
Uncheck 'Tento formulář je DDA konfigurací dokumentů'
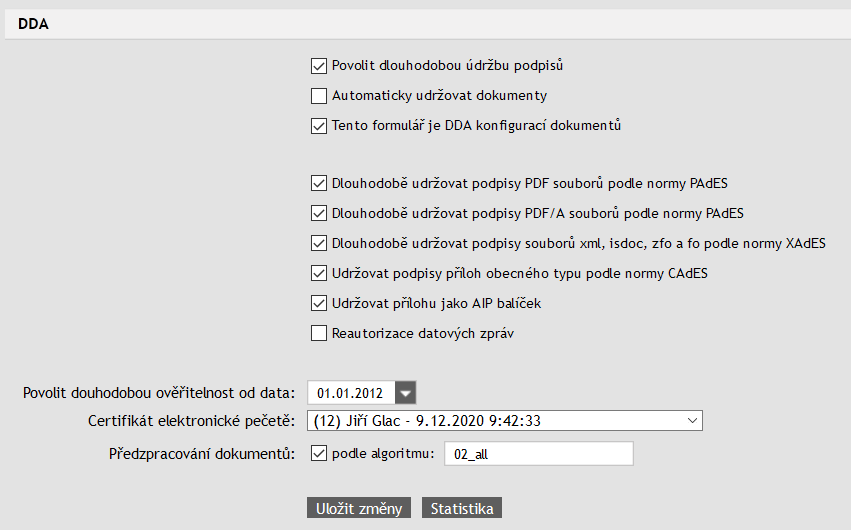click(x=319, y=126)
